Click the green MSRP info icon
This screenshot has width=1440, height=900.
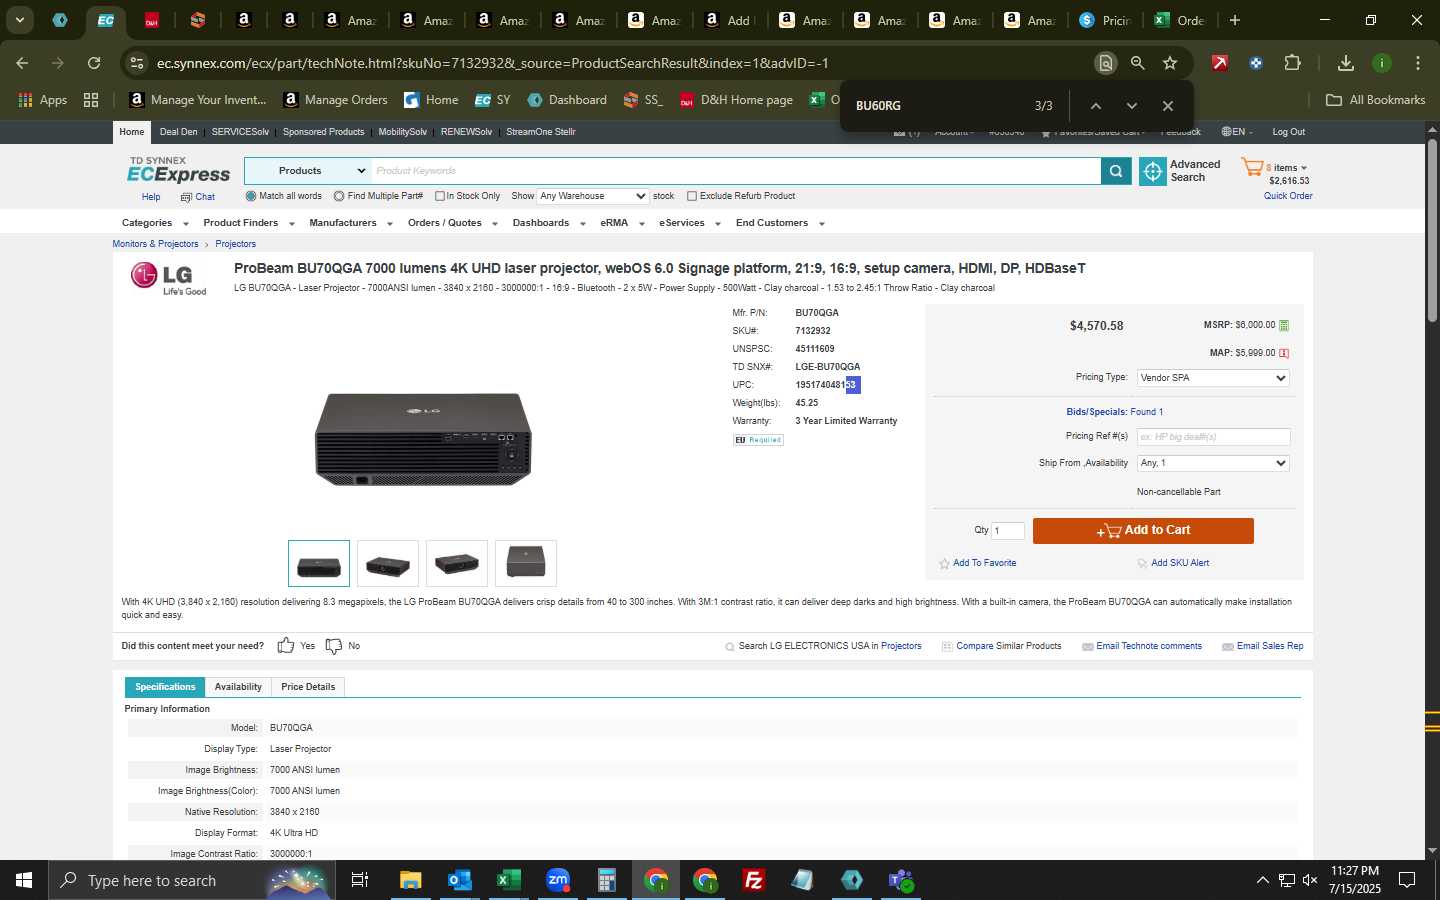coord(1284,325)
